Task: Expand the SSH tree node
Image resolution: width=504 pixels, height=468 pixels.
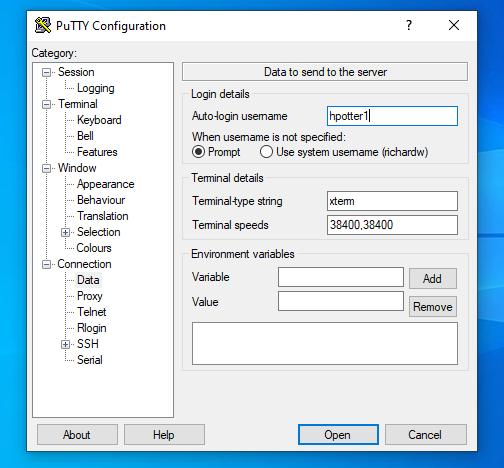Action: [x=65, y=344]
